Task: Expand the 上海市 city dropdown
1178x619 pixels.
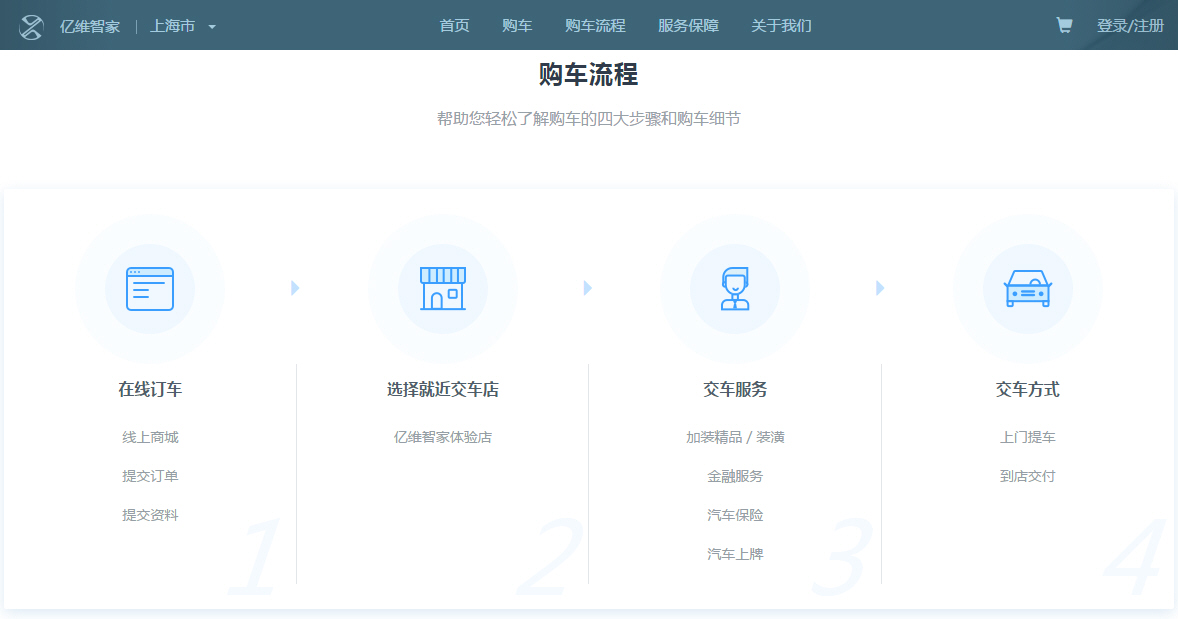Action: click(x=183, y=26)
